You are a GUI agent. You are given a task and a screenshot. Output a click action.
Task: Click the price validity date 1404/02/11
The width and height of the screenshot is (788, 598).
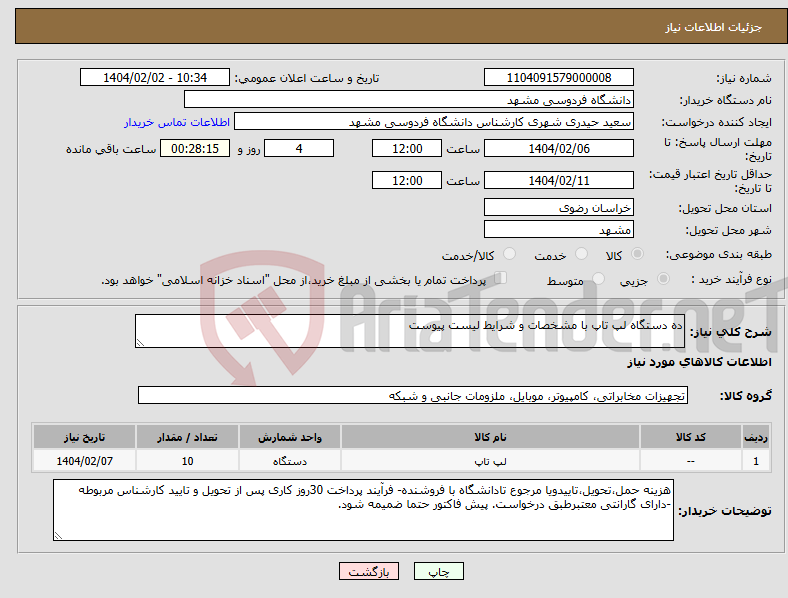pos(559,180)
